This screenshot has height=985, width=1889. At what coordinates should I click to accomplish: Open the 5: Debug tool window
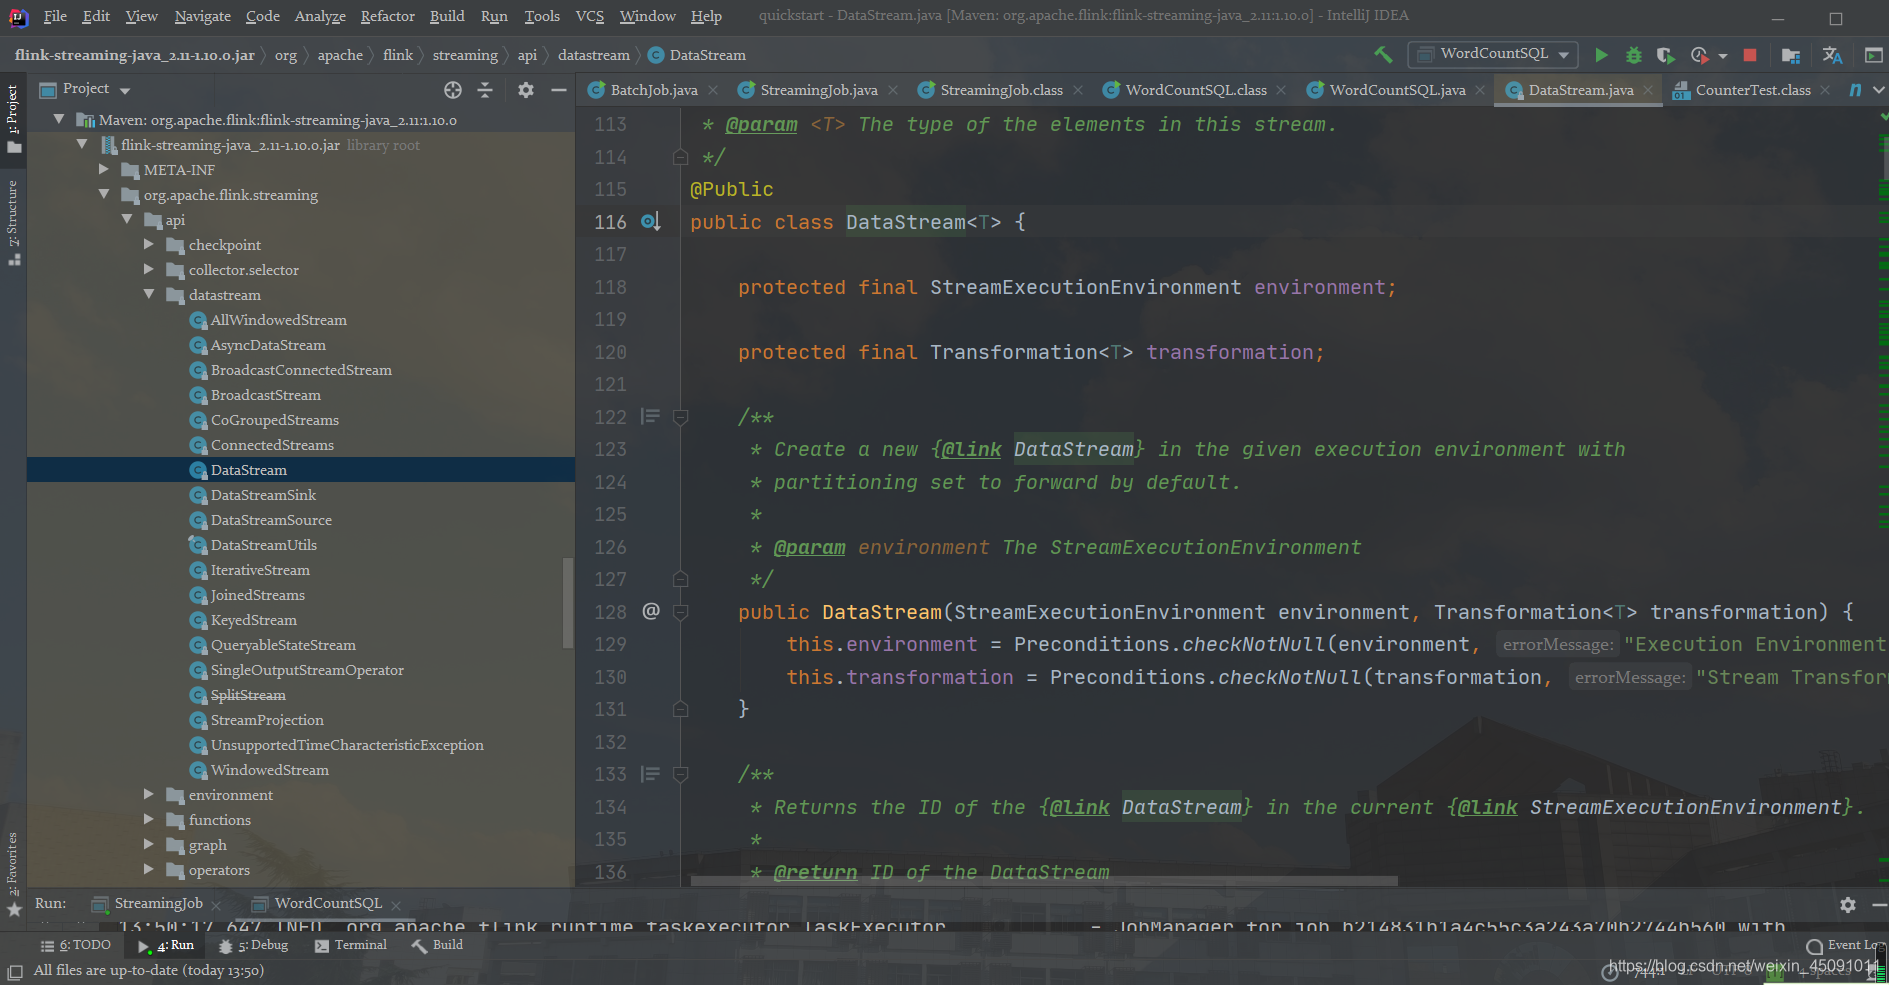254,945
